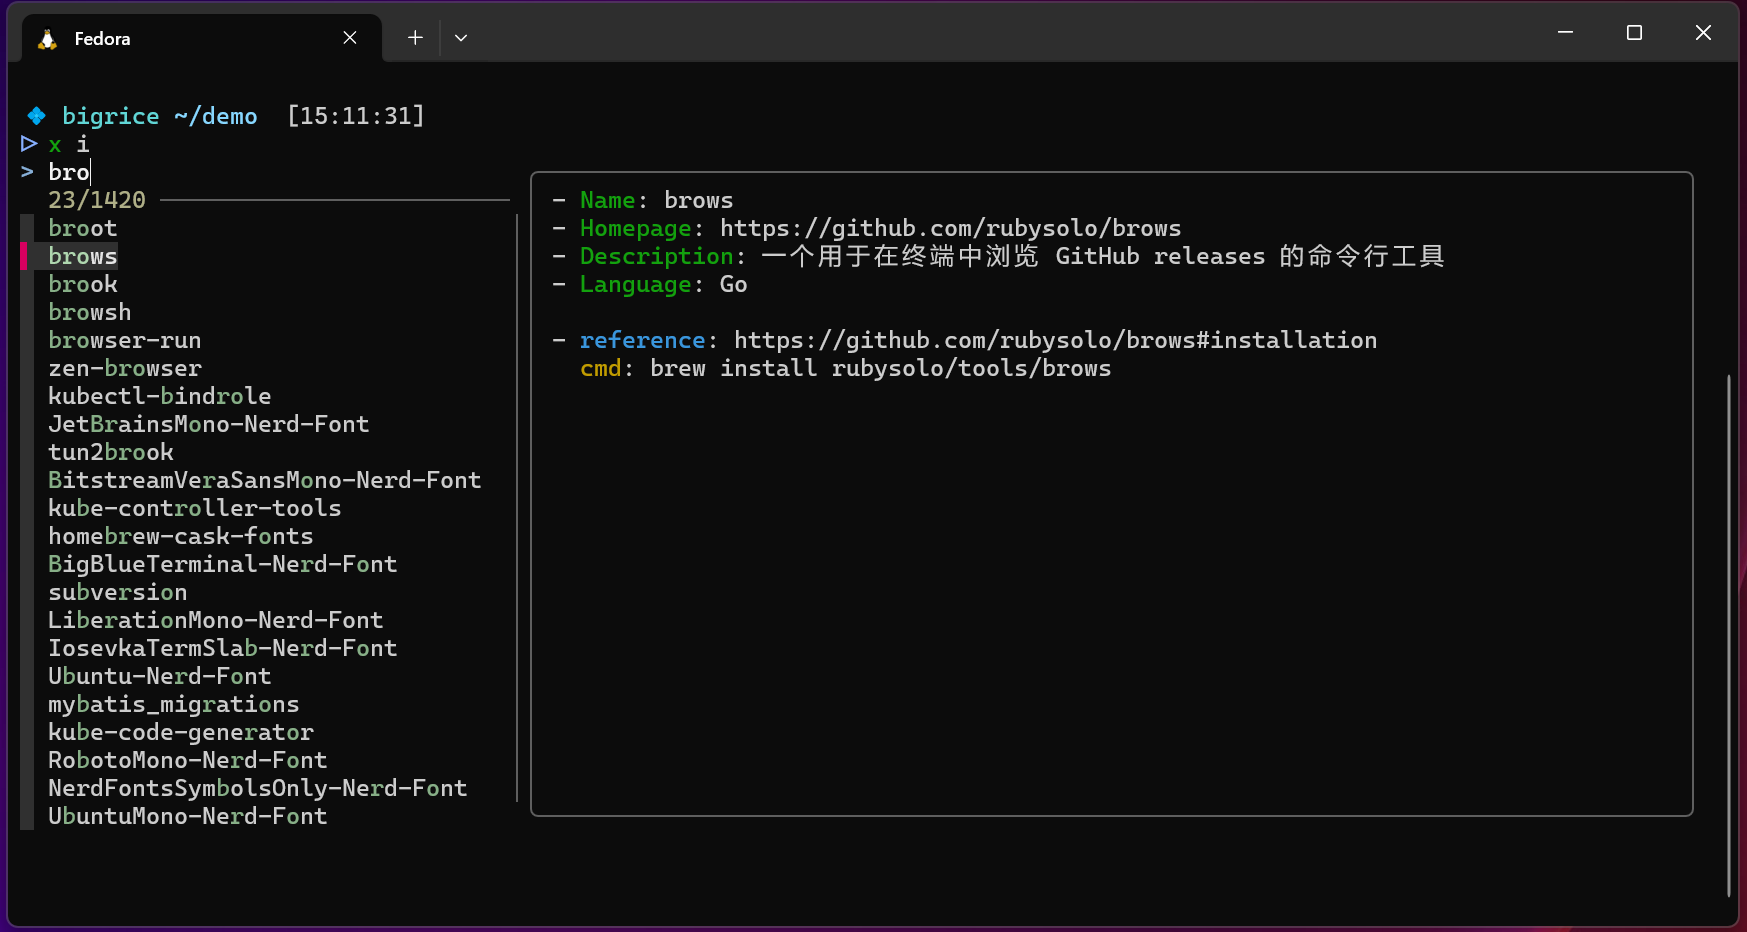Select 'mybatis_migrations' entry

174,704
